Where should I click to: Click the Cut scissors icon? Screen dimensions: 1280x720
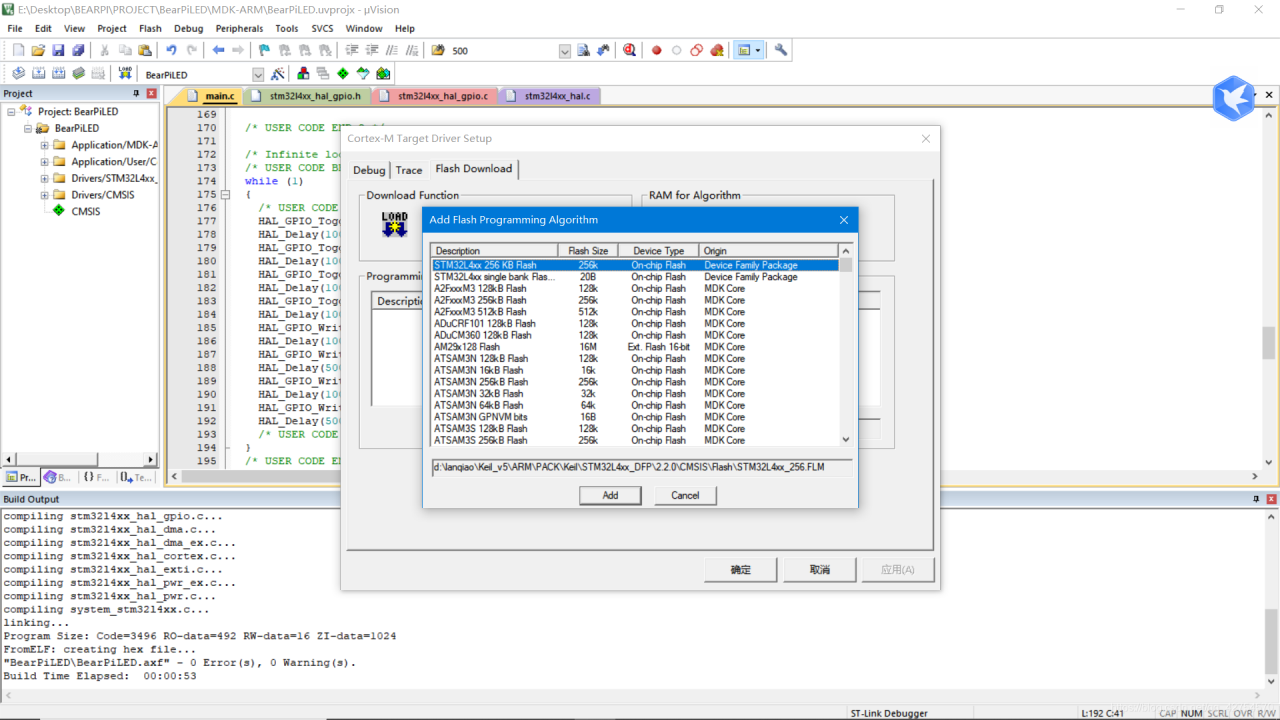pos(104,50)
